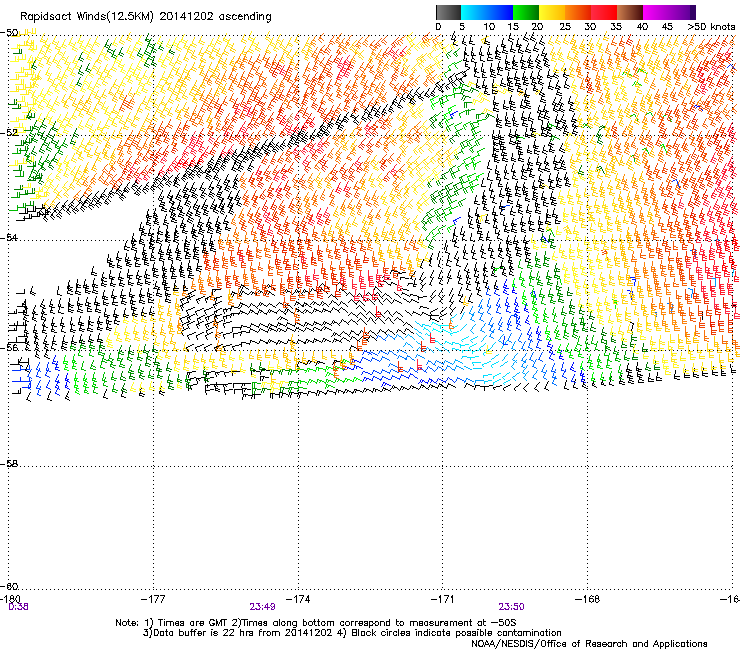
Task: Click the '20141202 ascending' date text in the title
Action: tap(215, 17)
